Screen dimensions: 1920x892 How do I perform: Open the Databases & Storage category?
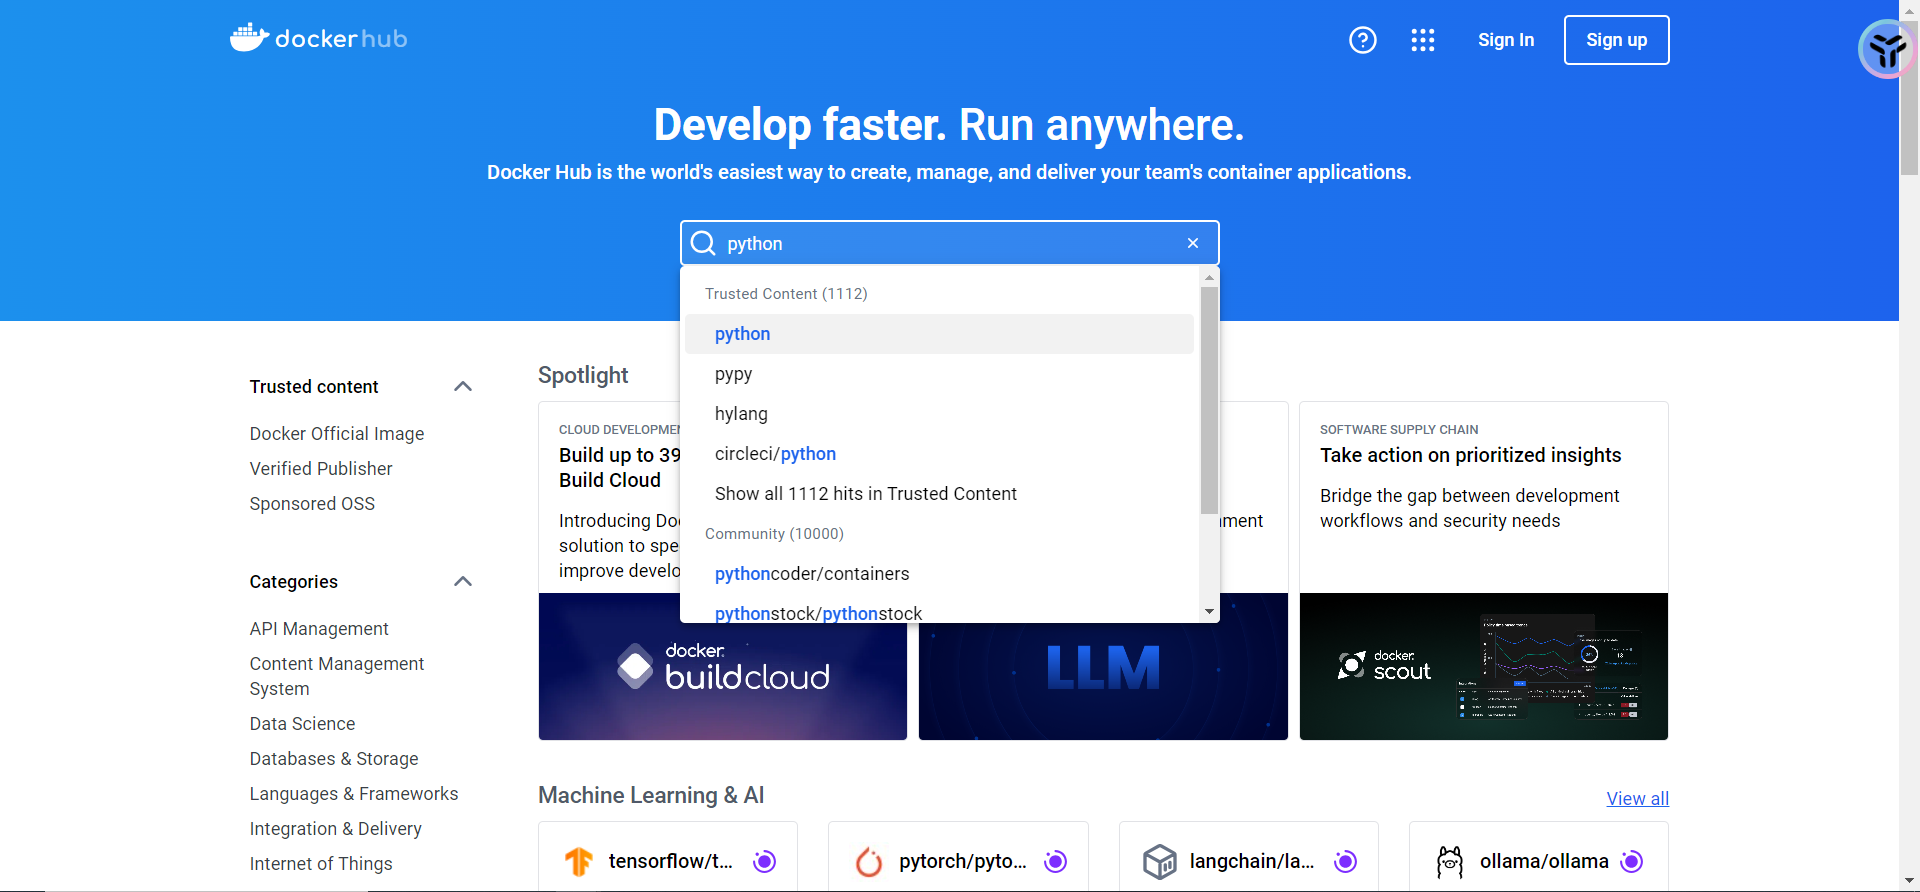(x=334, y=759)
